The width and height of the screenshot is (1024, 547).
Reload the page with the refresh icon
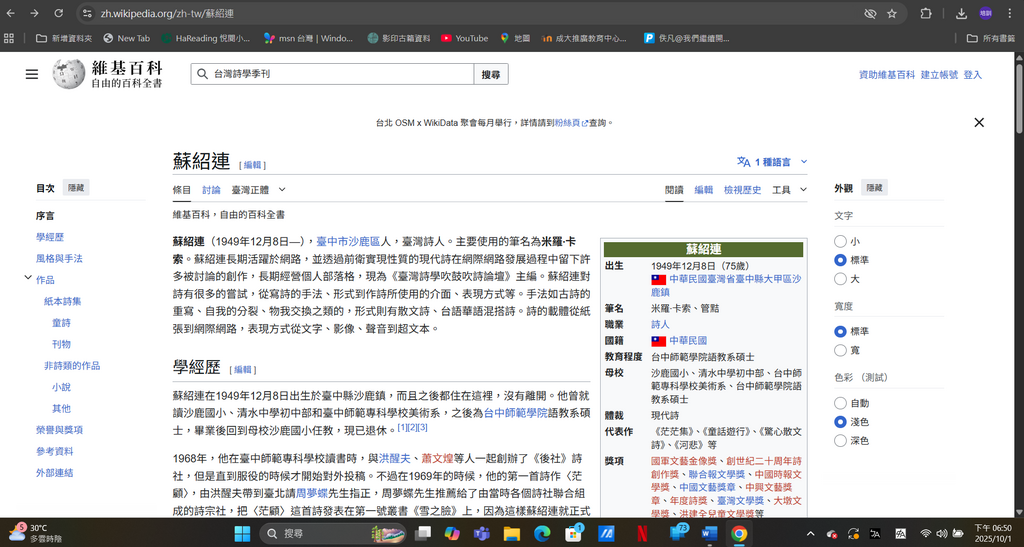59,13
